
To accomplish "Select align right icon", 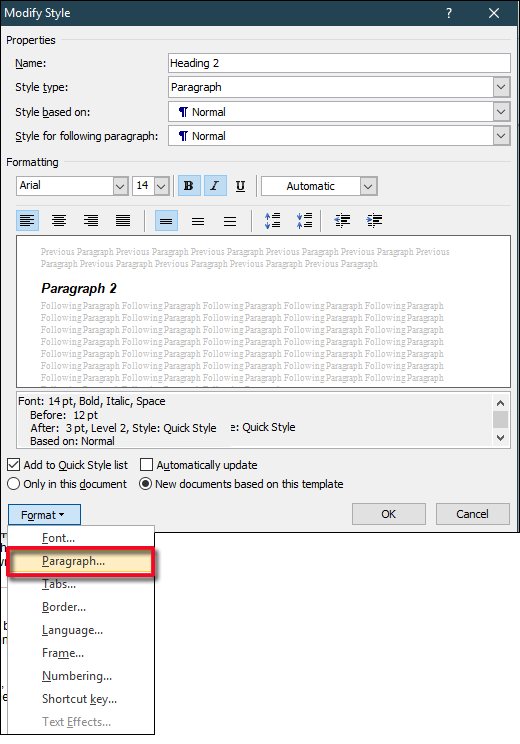I will (x=91, y=221).
